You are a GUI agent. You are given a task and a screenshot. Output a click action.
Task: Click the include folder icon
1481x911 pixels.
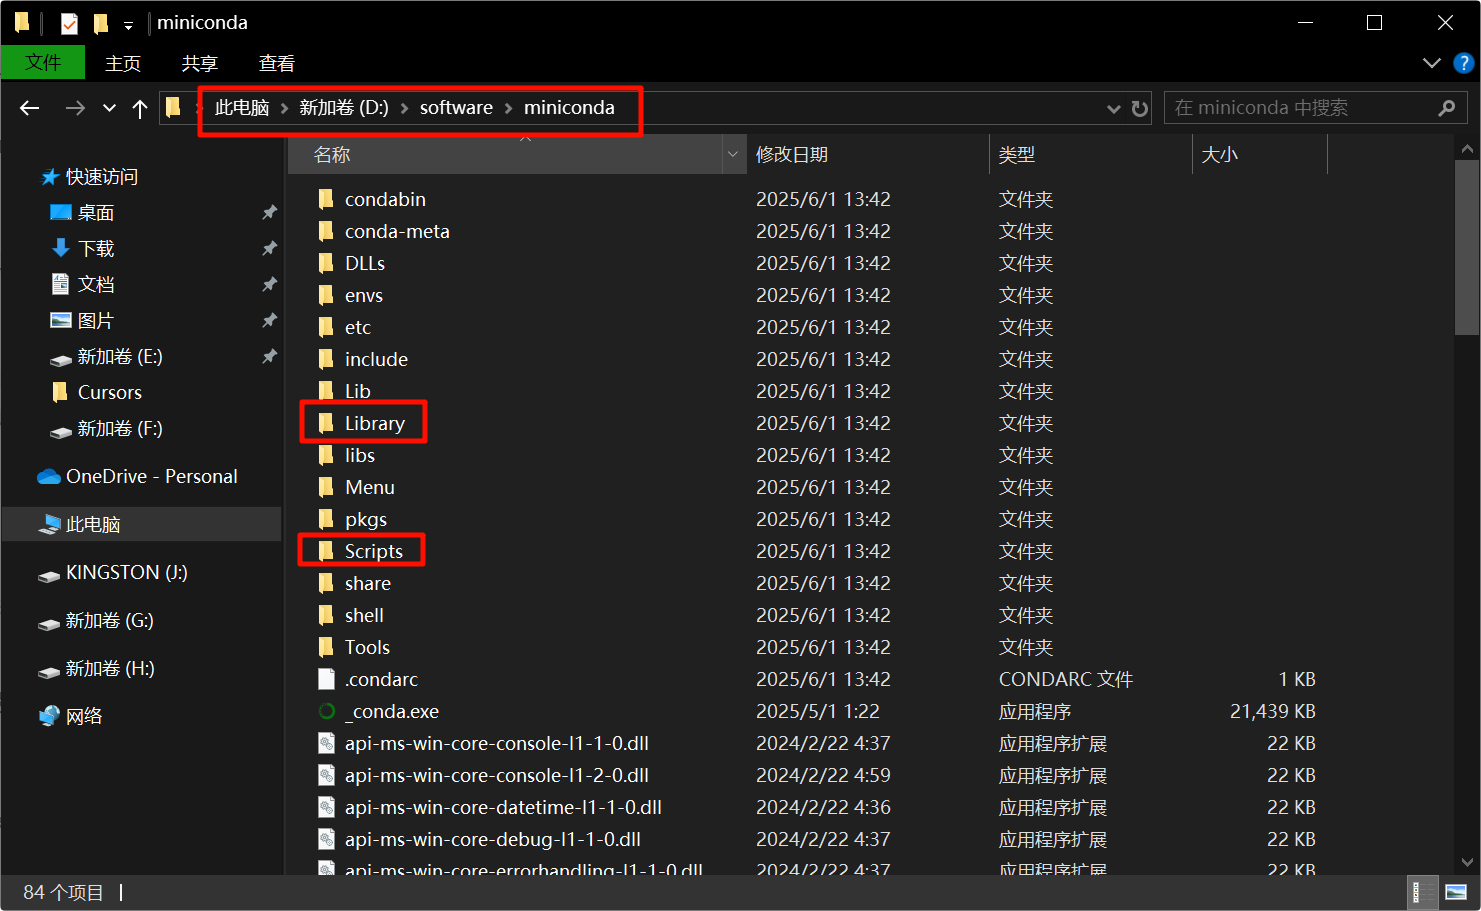(x=326, y=359)
